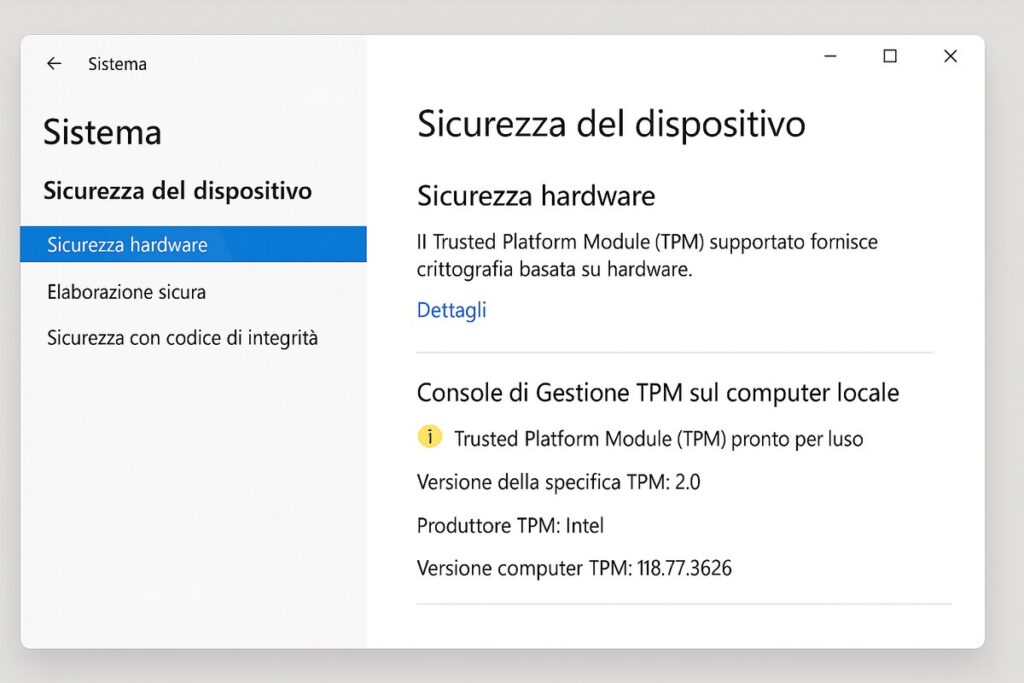Click the Versione computer TPM line

[x=574, y=568]
